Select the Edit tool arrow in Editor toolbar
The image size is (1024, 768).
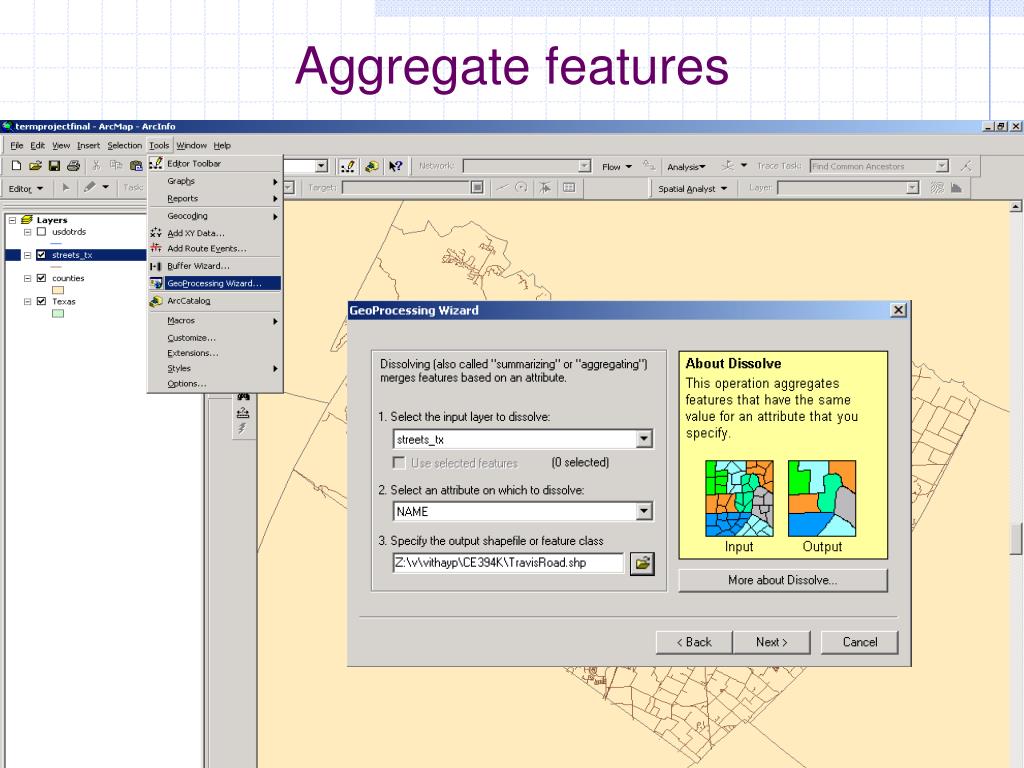pyautogui.click(x=65, y=188)
